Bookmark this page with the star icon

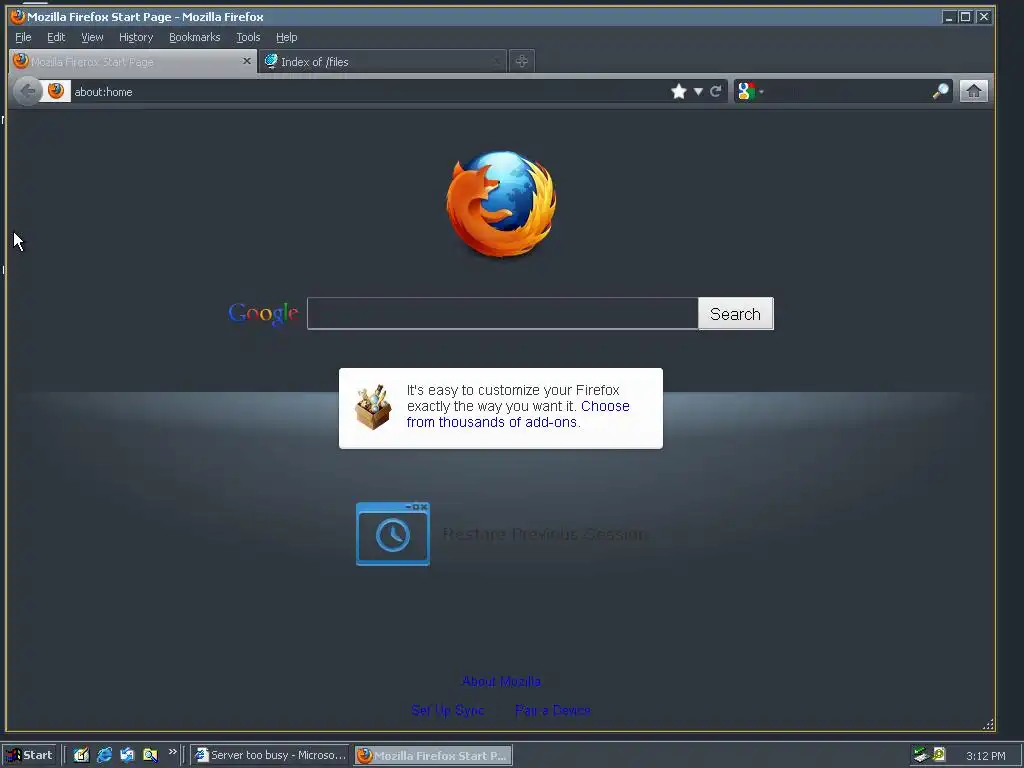point(679,91)
